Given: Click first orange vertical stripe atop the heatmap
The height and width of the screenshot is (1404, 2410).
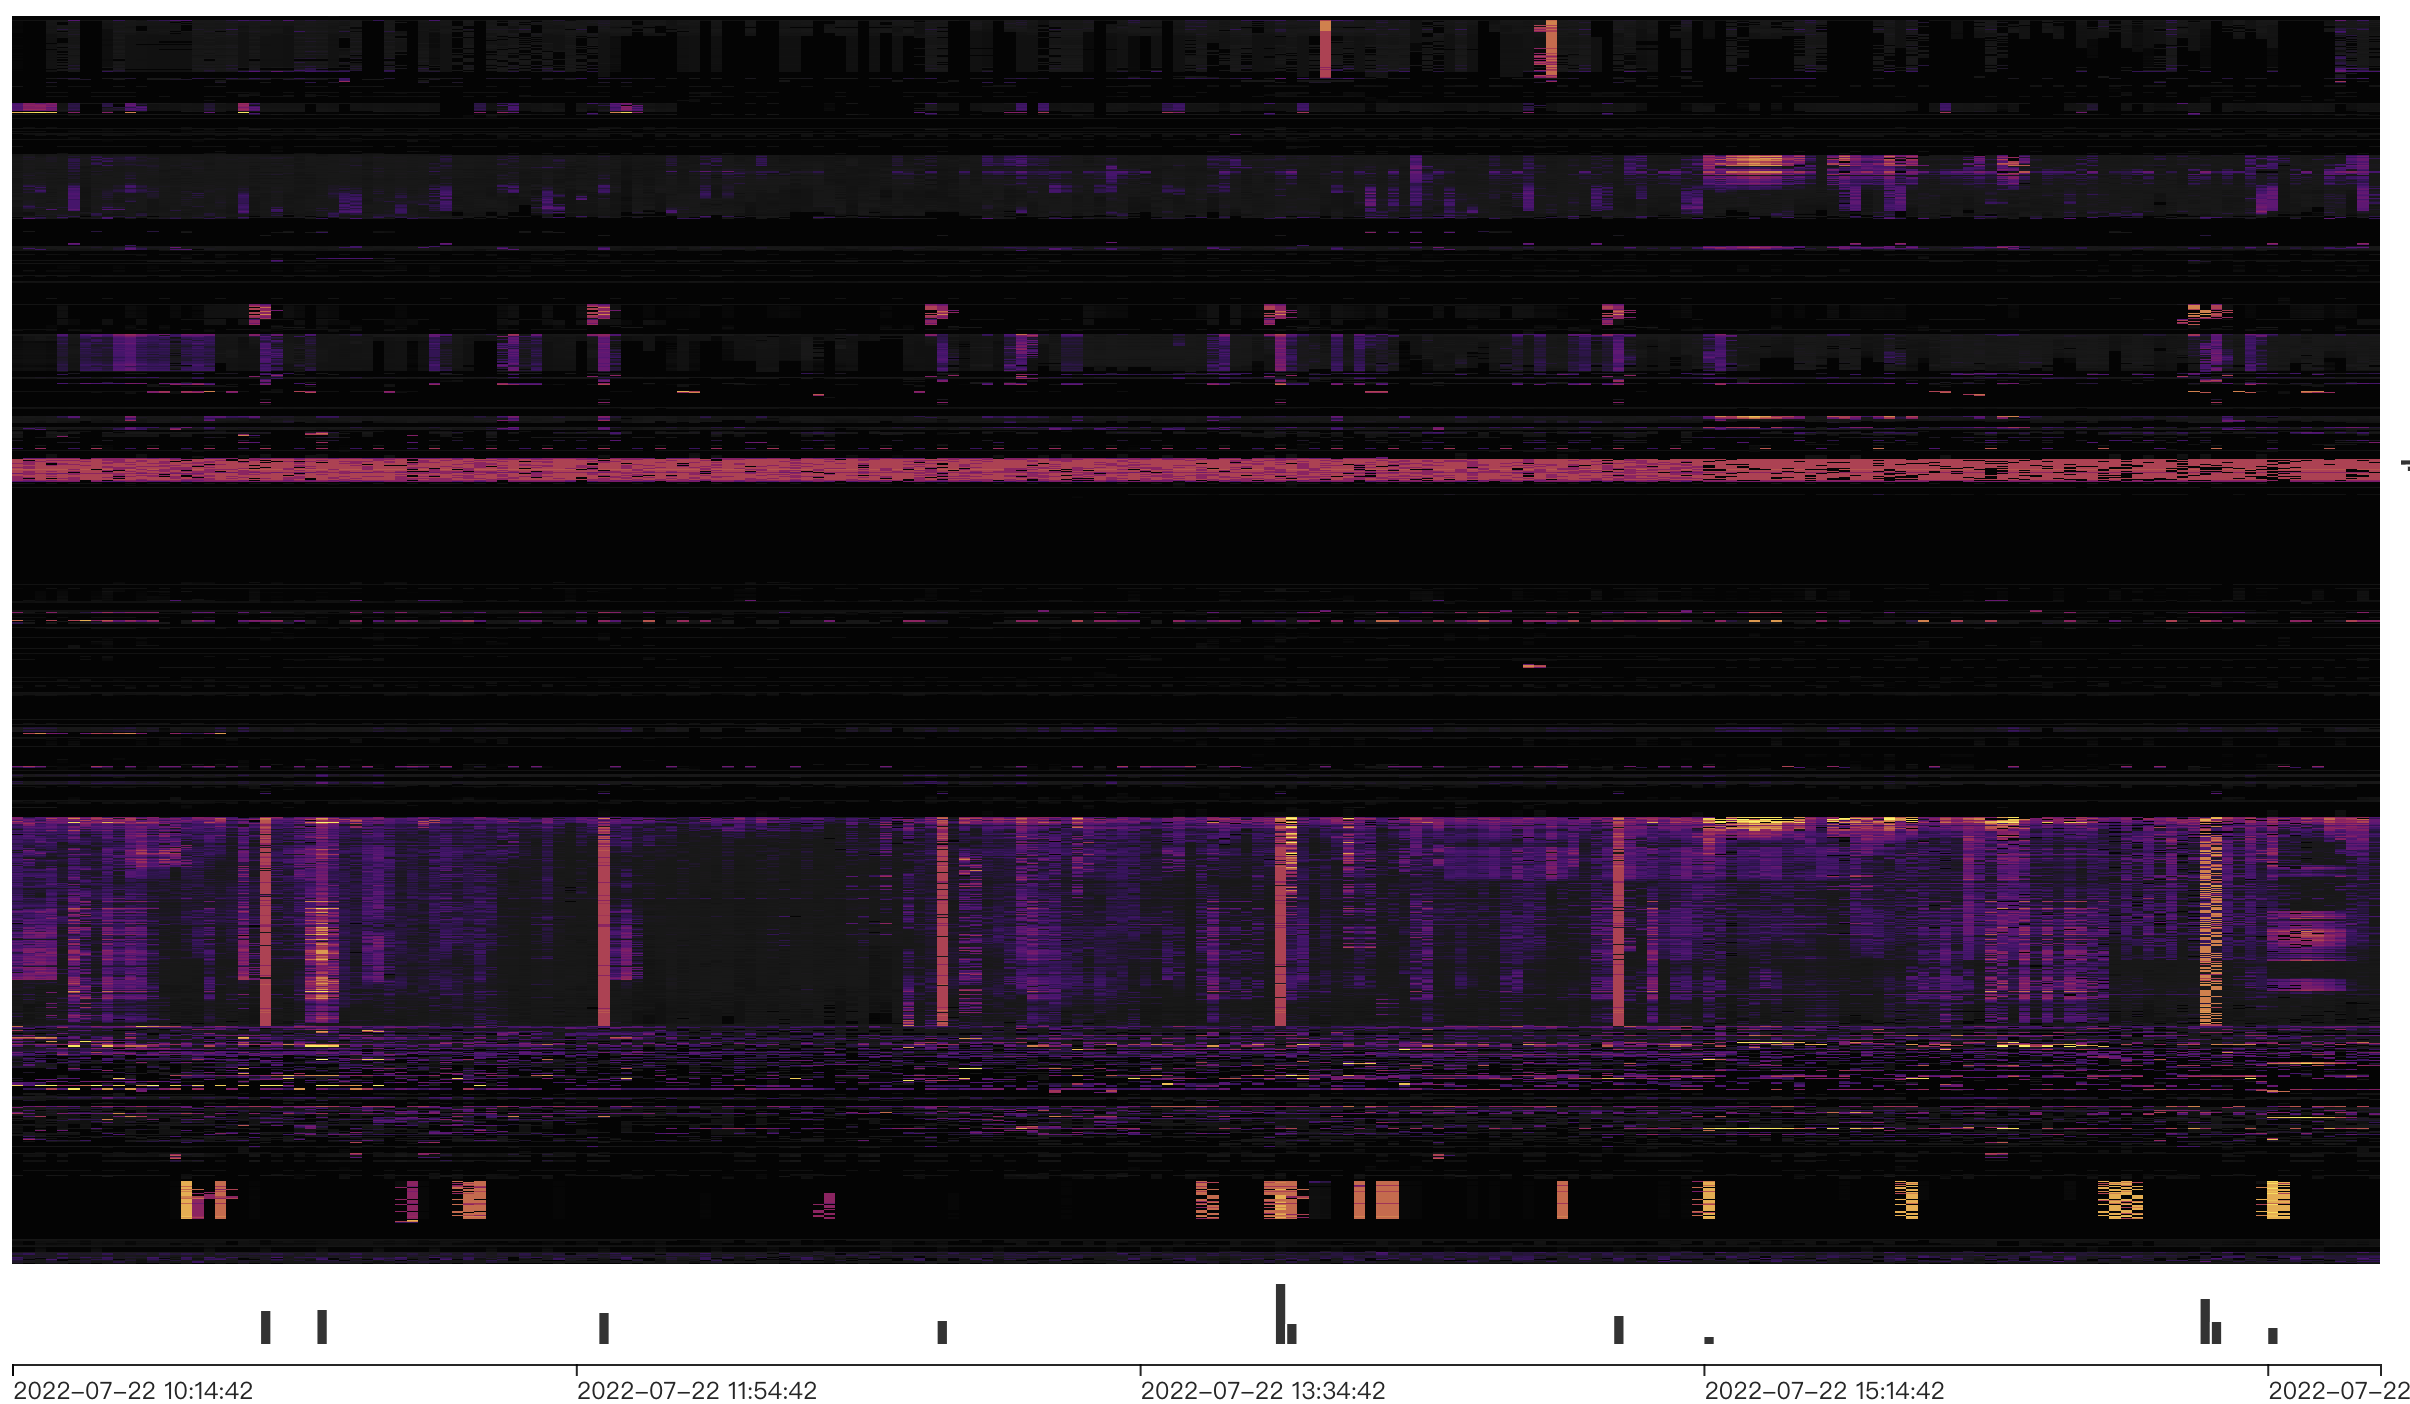Looking at the screenshot, I should tap(1325, 48).
